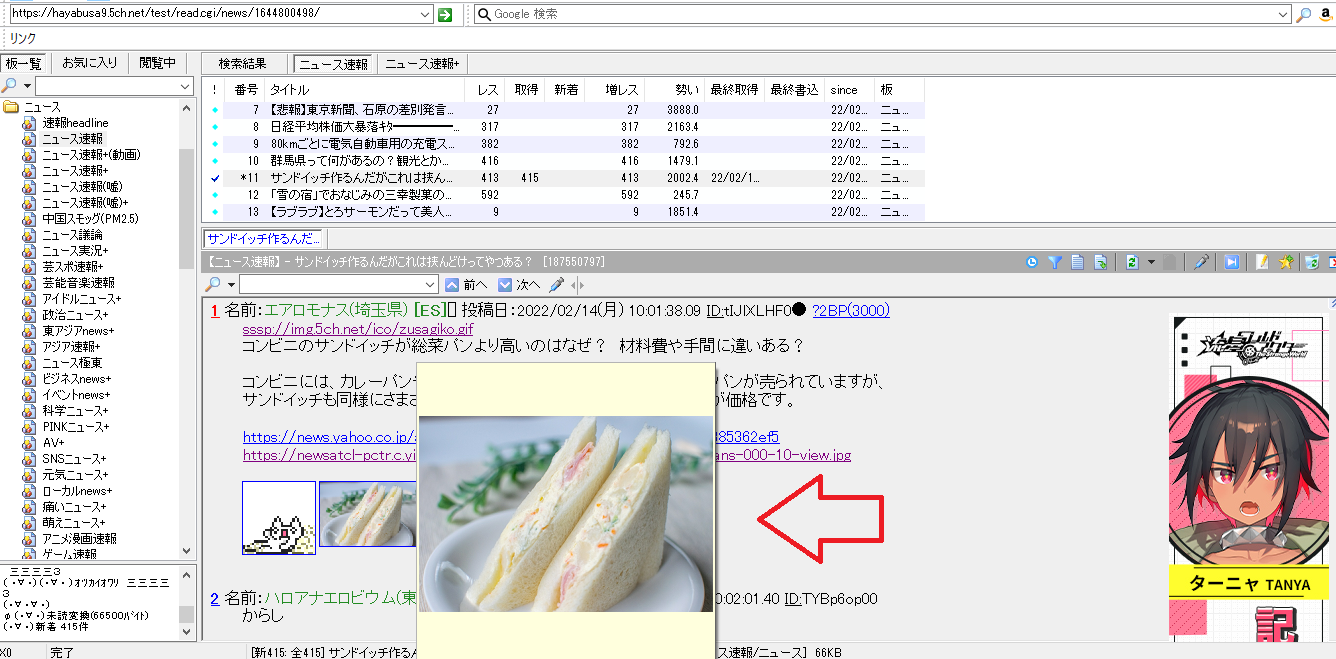Click the Amazon icon in the search bar
1336x659 pixels.
coord(1326,14)
